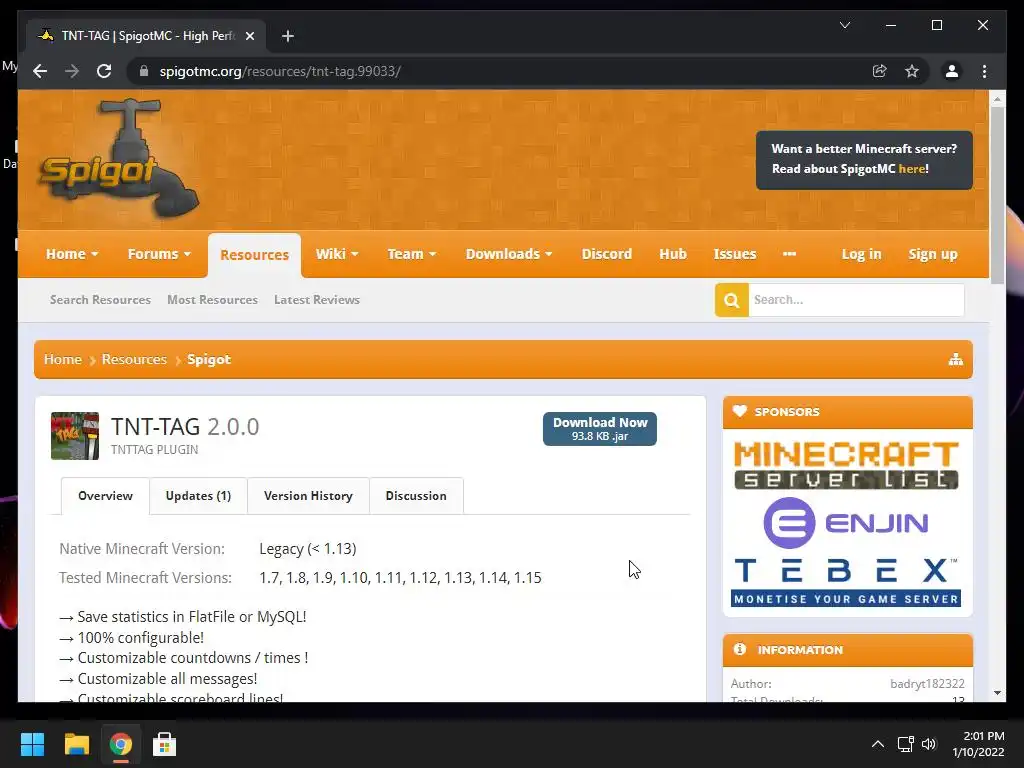Screen dimensions: 1024x768
Task: Open the Minecraft Server List sponsor logo
Action: coord(846,464)
